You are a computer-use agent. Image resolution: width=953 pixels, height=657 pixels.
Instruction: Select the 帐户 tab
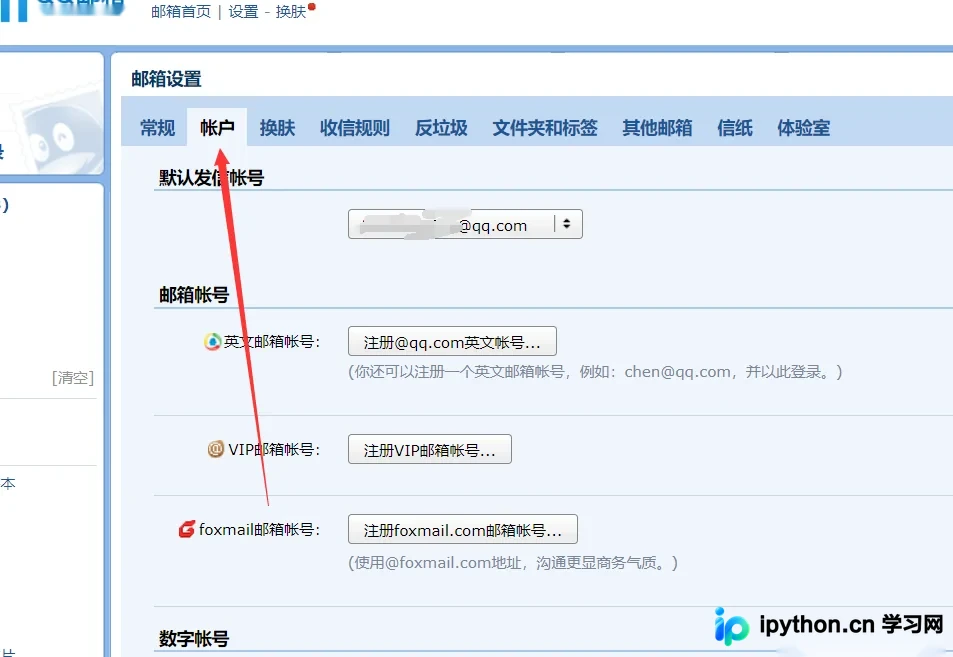[217, 128]
